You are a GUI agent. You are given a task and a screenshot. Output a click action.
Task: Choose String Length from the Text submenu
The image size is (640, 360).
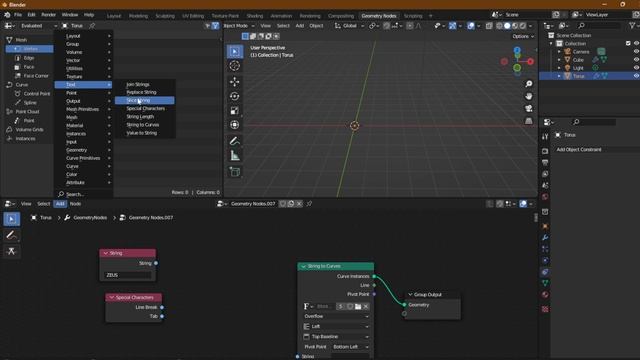point(144,117)
